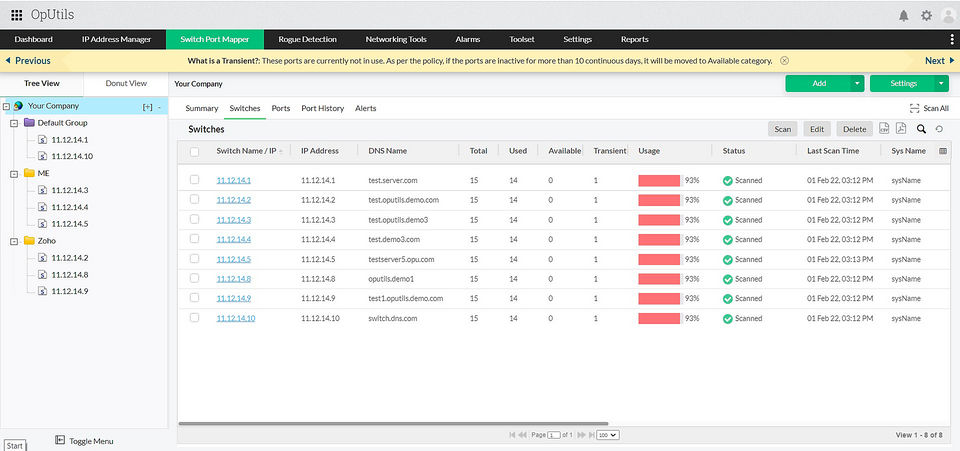Viewport: 960px width, 451px height.
Task: Click the apps grid icon beside OpUtils
Action: tap(17, 15)
